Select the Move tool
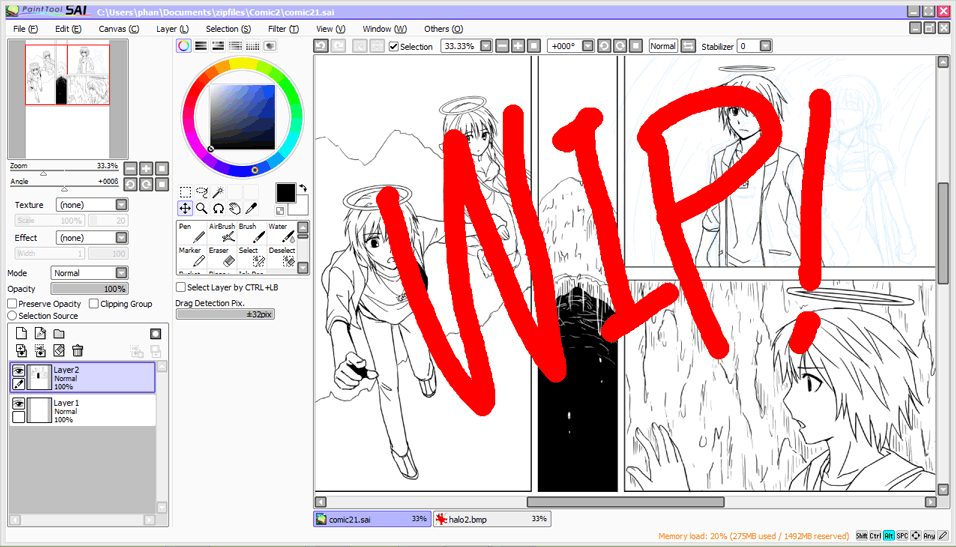Image resolution: width=956 pixels, height=547 pixels. click(x=185, y=209)
